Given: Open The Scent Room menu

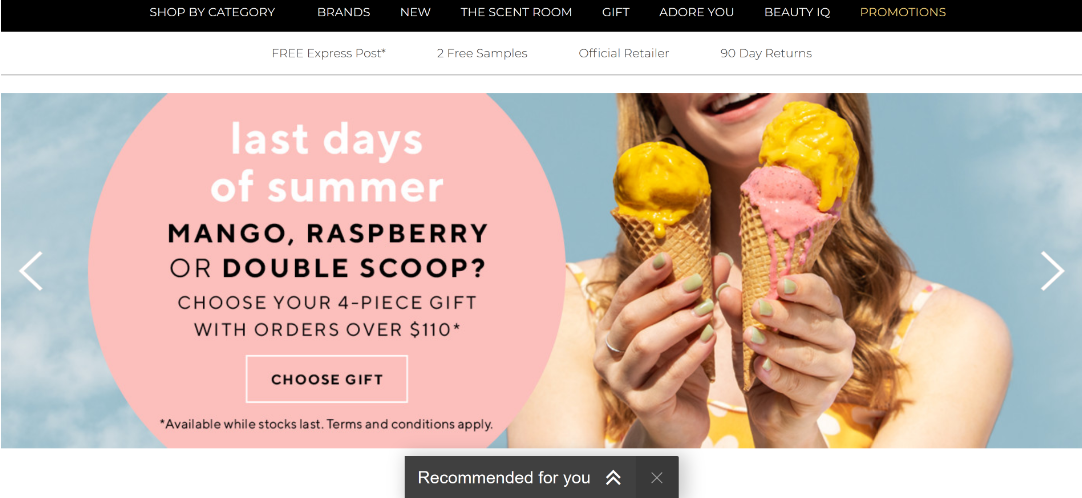Looking at the screenshot, I should [516, 12].
